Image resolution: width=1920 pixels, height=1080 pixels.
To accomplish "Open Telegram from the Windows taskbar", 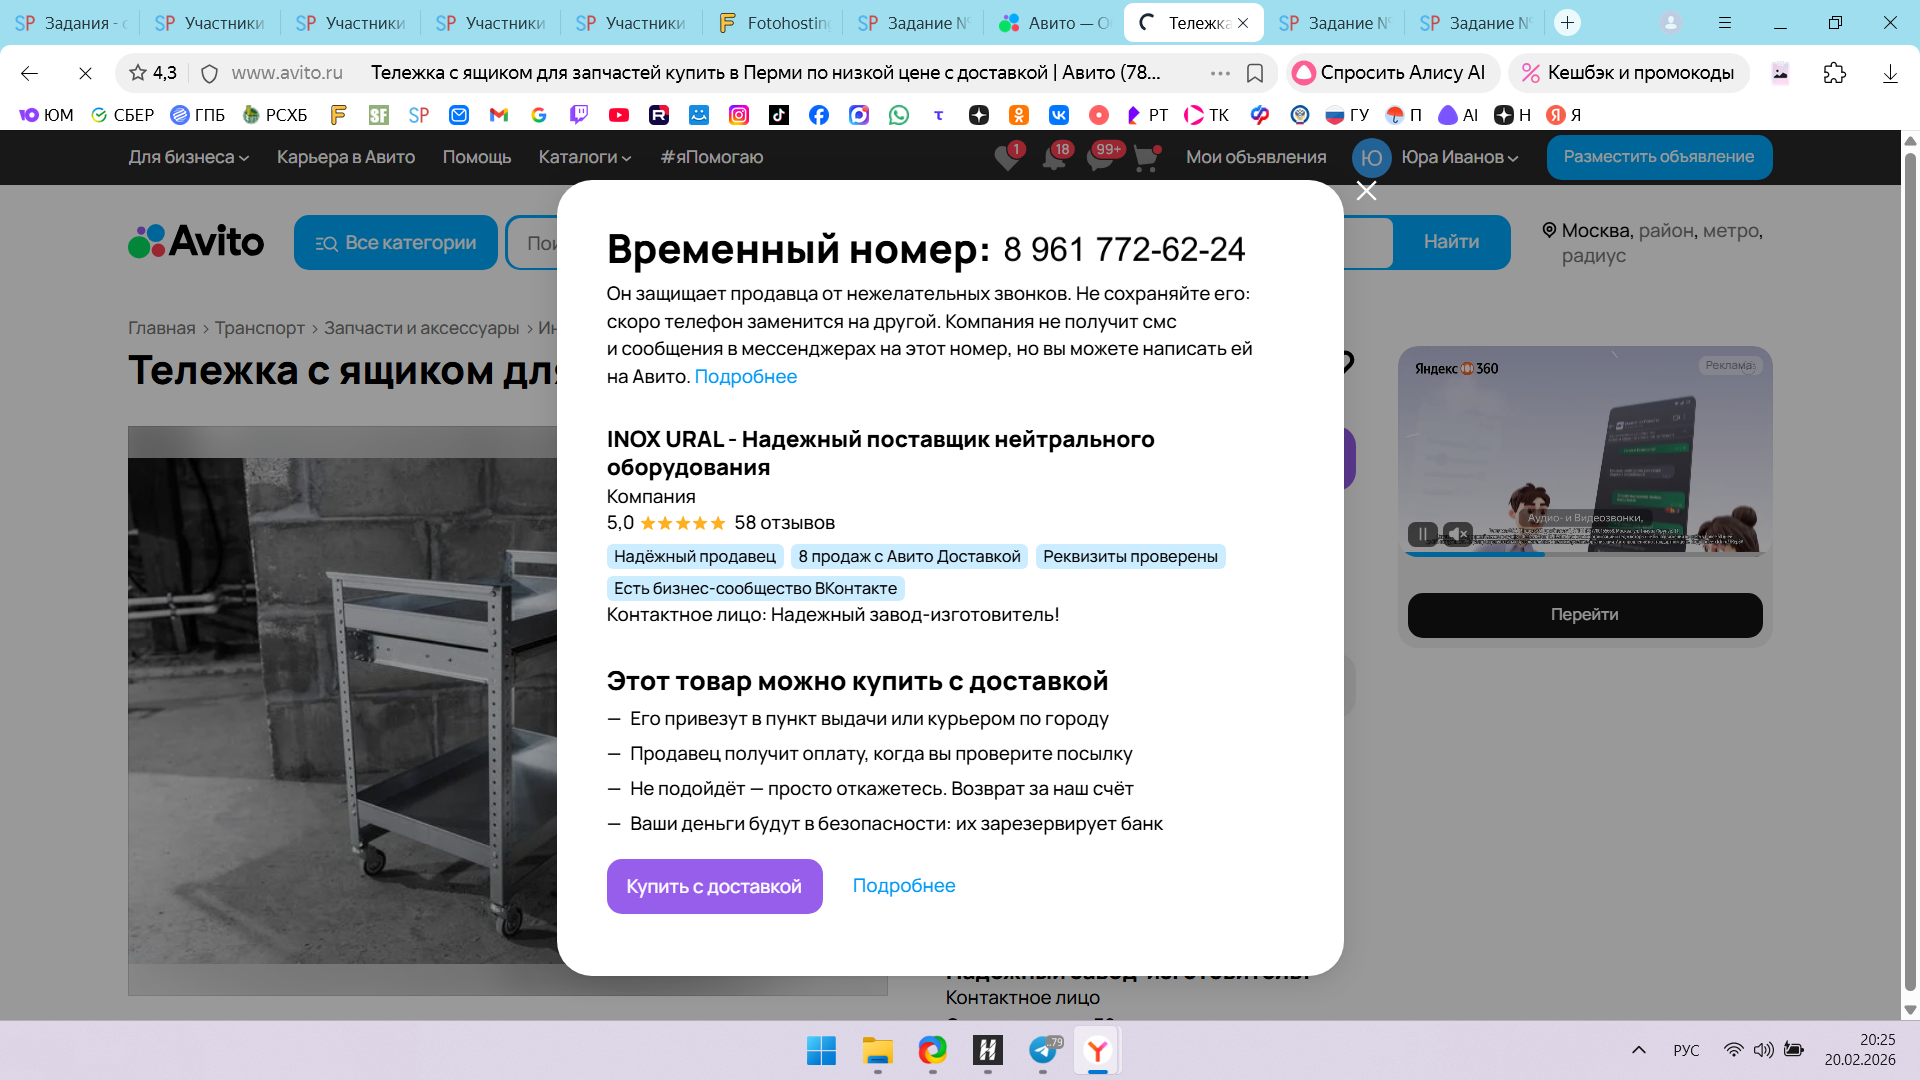I will (1043, 1050).
